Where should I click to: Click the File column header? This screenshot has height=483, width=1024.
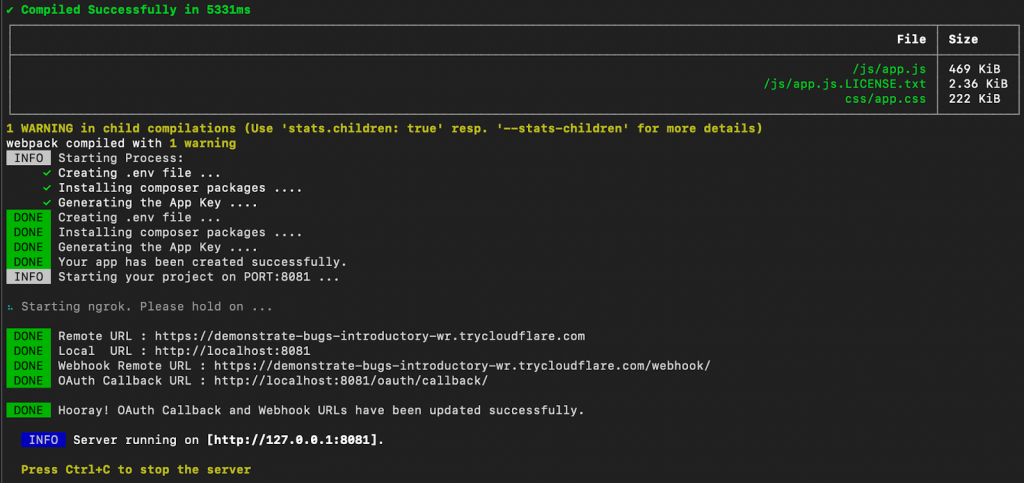(x=912, y=41)
